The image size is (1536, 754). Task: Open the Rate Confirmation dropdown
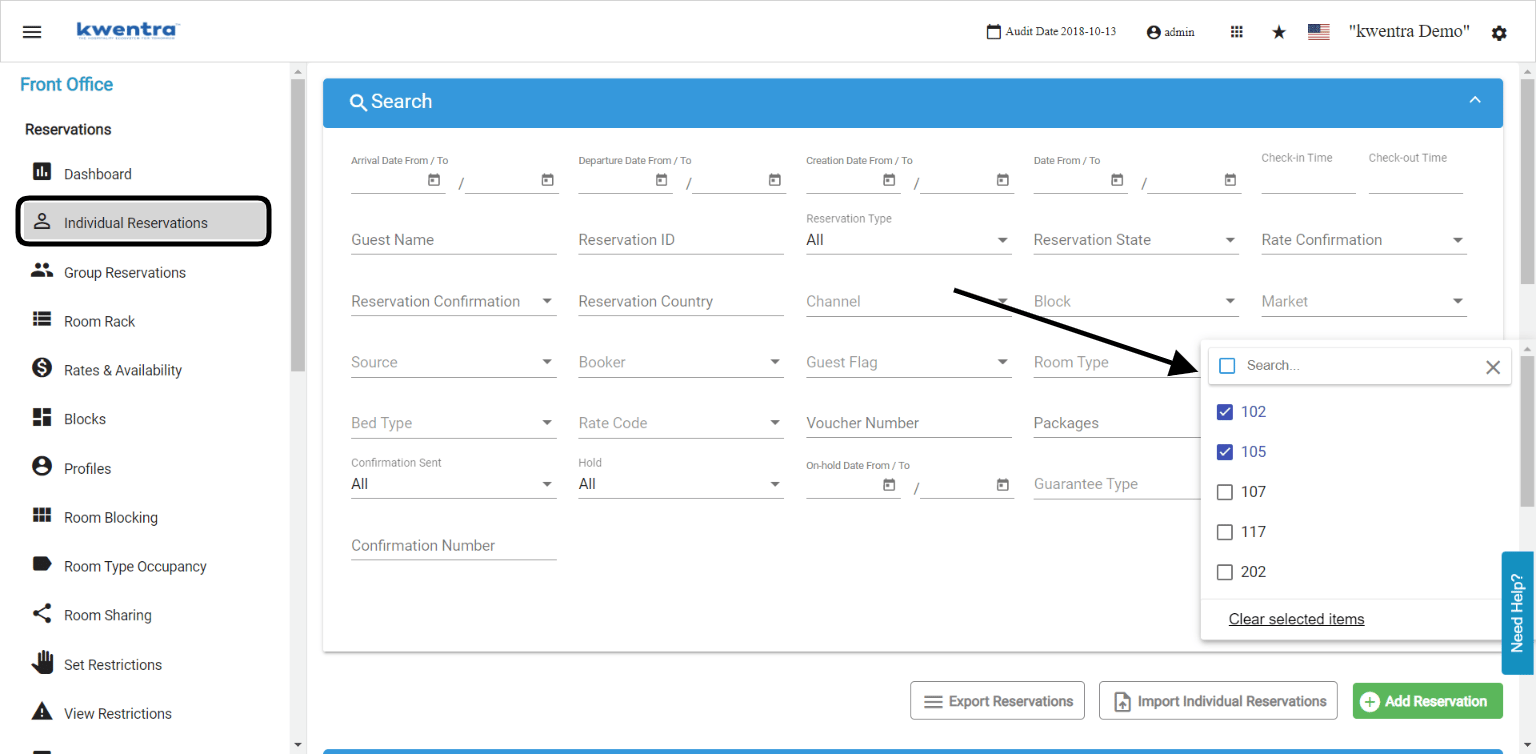click(1364, 240)
